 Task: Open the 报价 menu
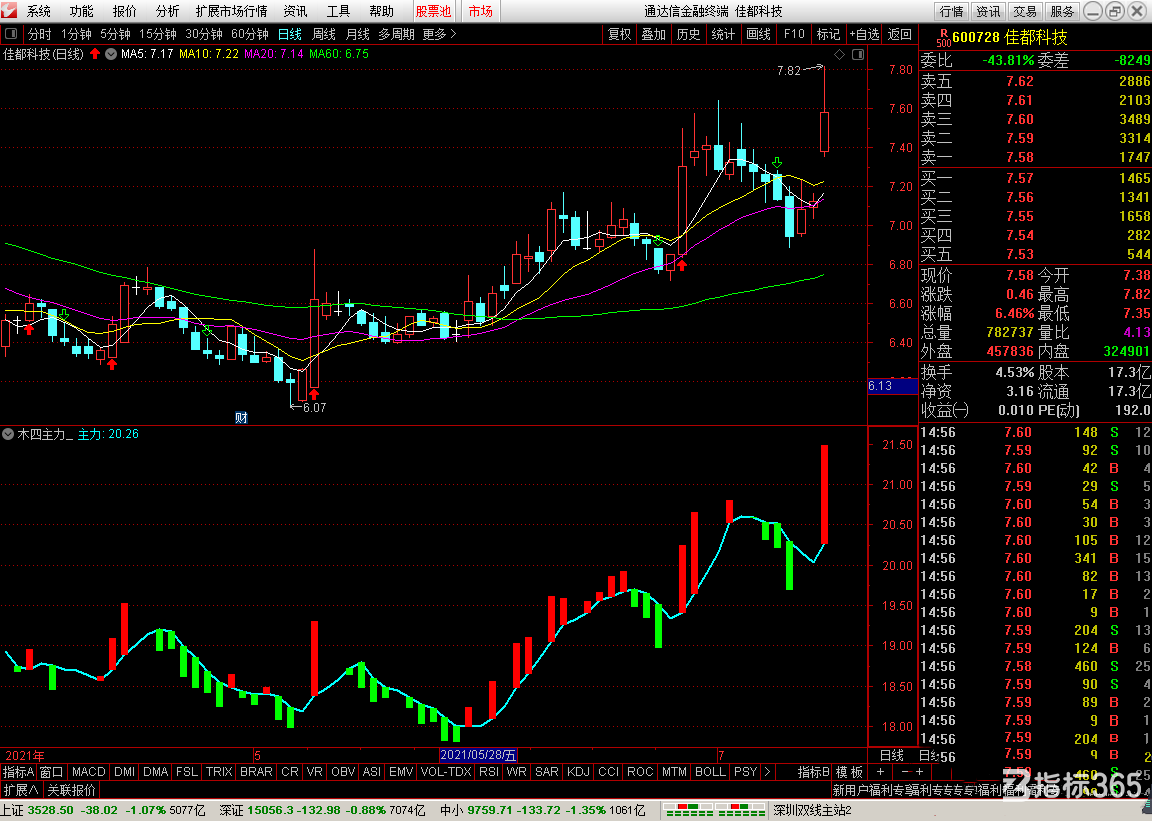pyautogui.click(x=124, y=11)
